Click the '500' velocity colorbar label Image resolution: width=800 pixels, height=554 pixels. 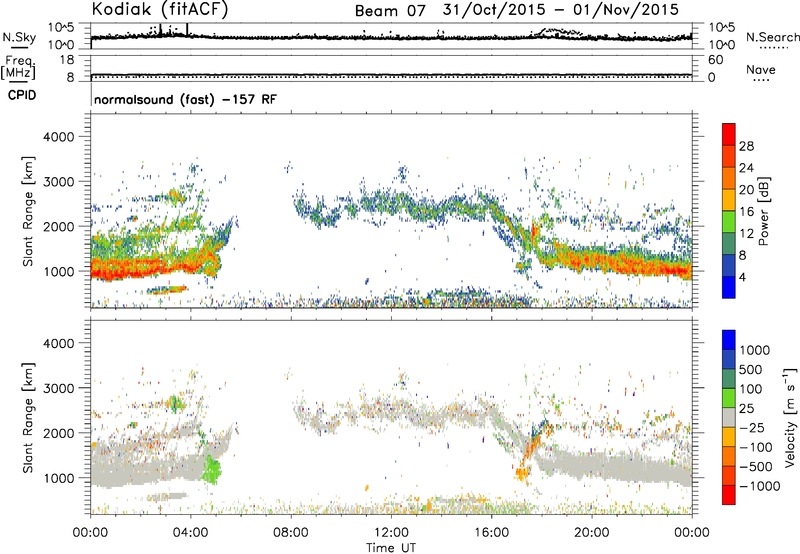tap(753, 370)
